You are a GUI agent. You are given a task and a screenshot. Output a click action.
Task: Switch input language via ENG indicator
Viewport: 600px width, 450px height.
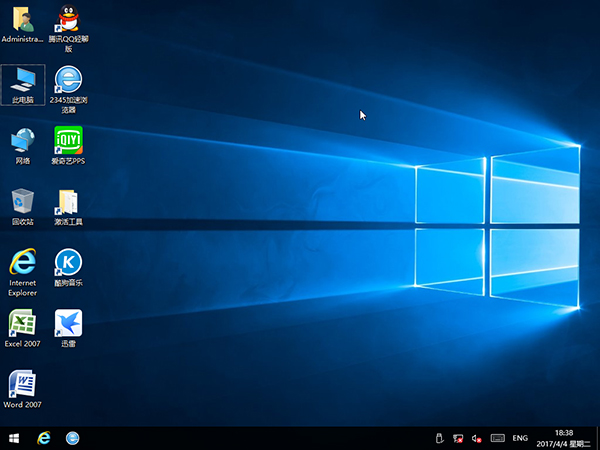click(x=520, y=438)
